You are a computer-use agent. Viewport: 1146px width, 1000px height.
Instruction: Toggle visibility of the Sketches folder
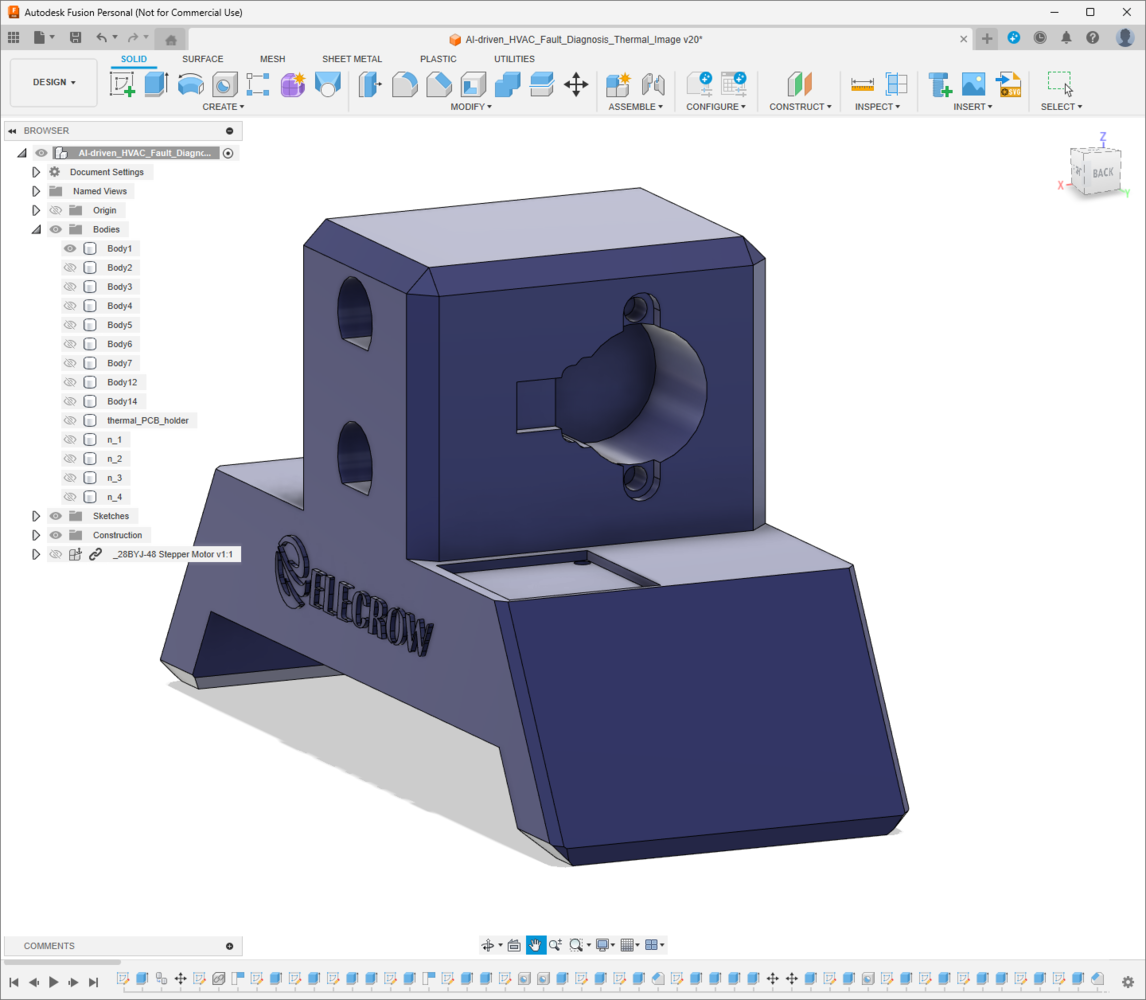(56, 516)
